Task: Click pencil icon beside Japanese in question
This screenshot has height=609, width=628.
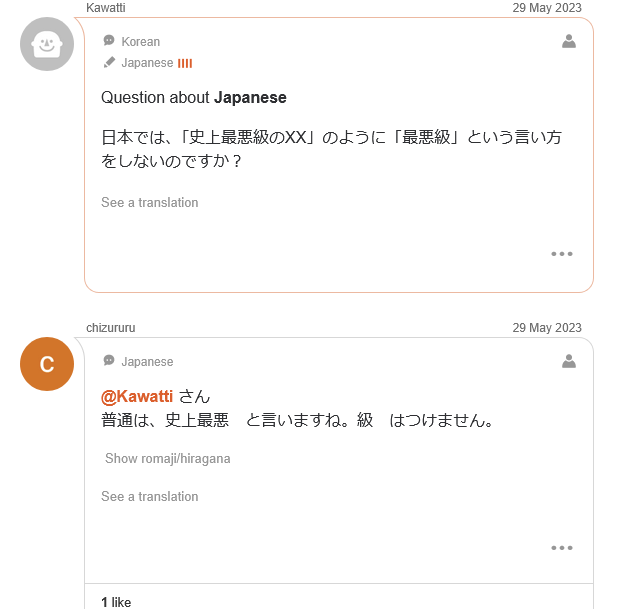Action: tap(109, 62)
